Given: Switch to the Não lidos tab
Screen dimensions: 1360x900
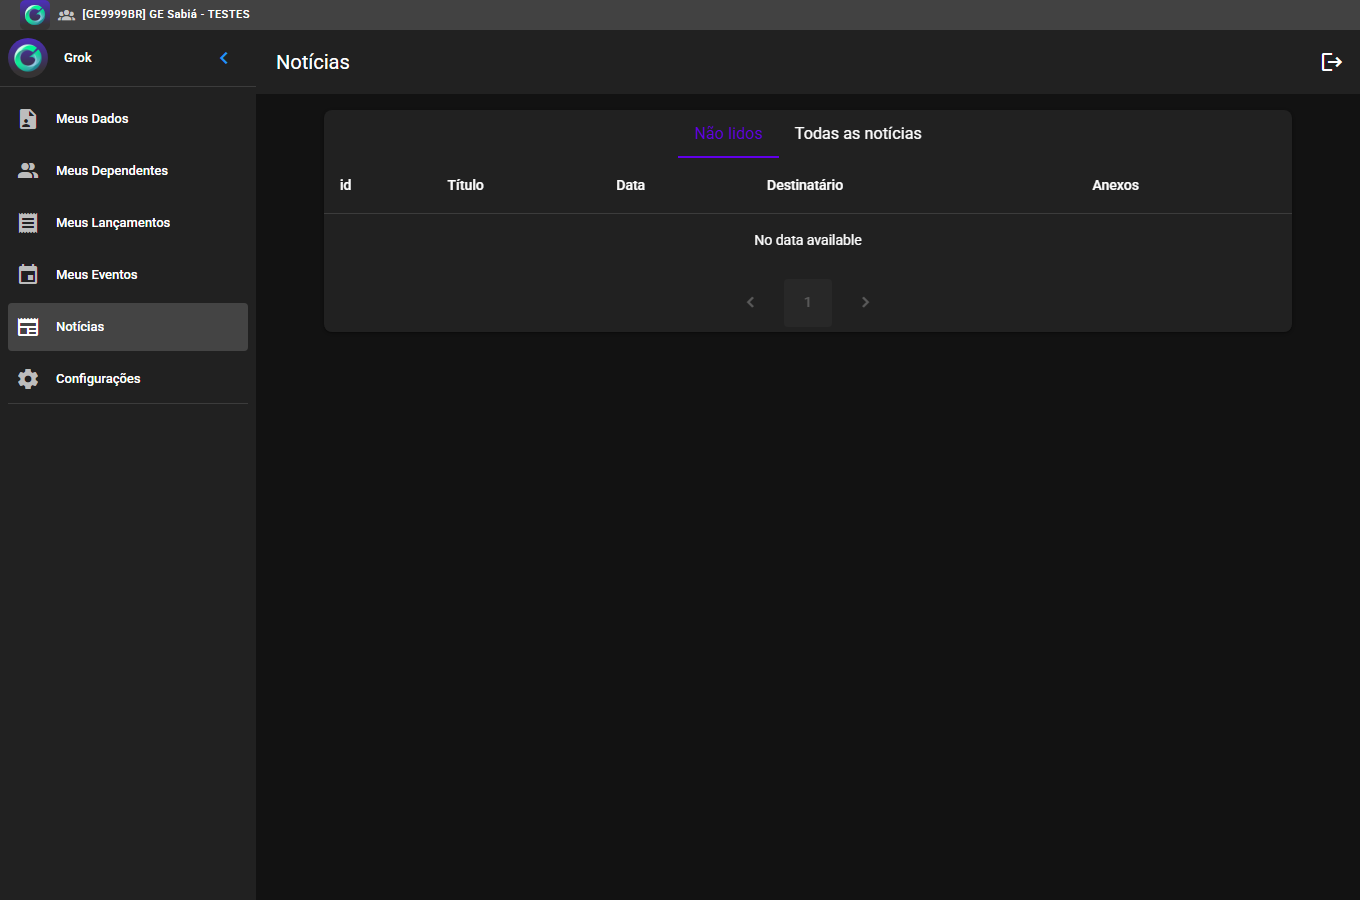Looking at the screenshot, I should 728,134.
